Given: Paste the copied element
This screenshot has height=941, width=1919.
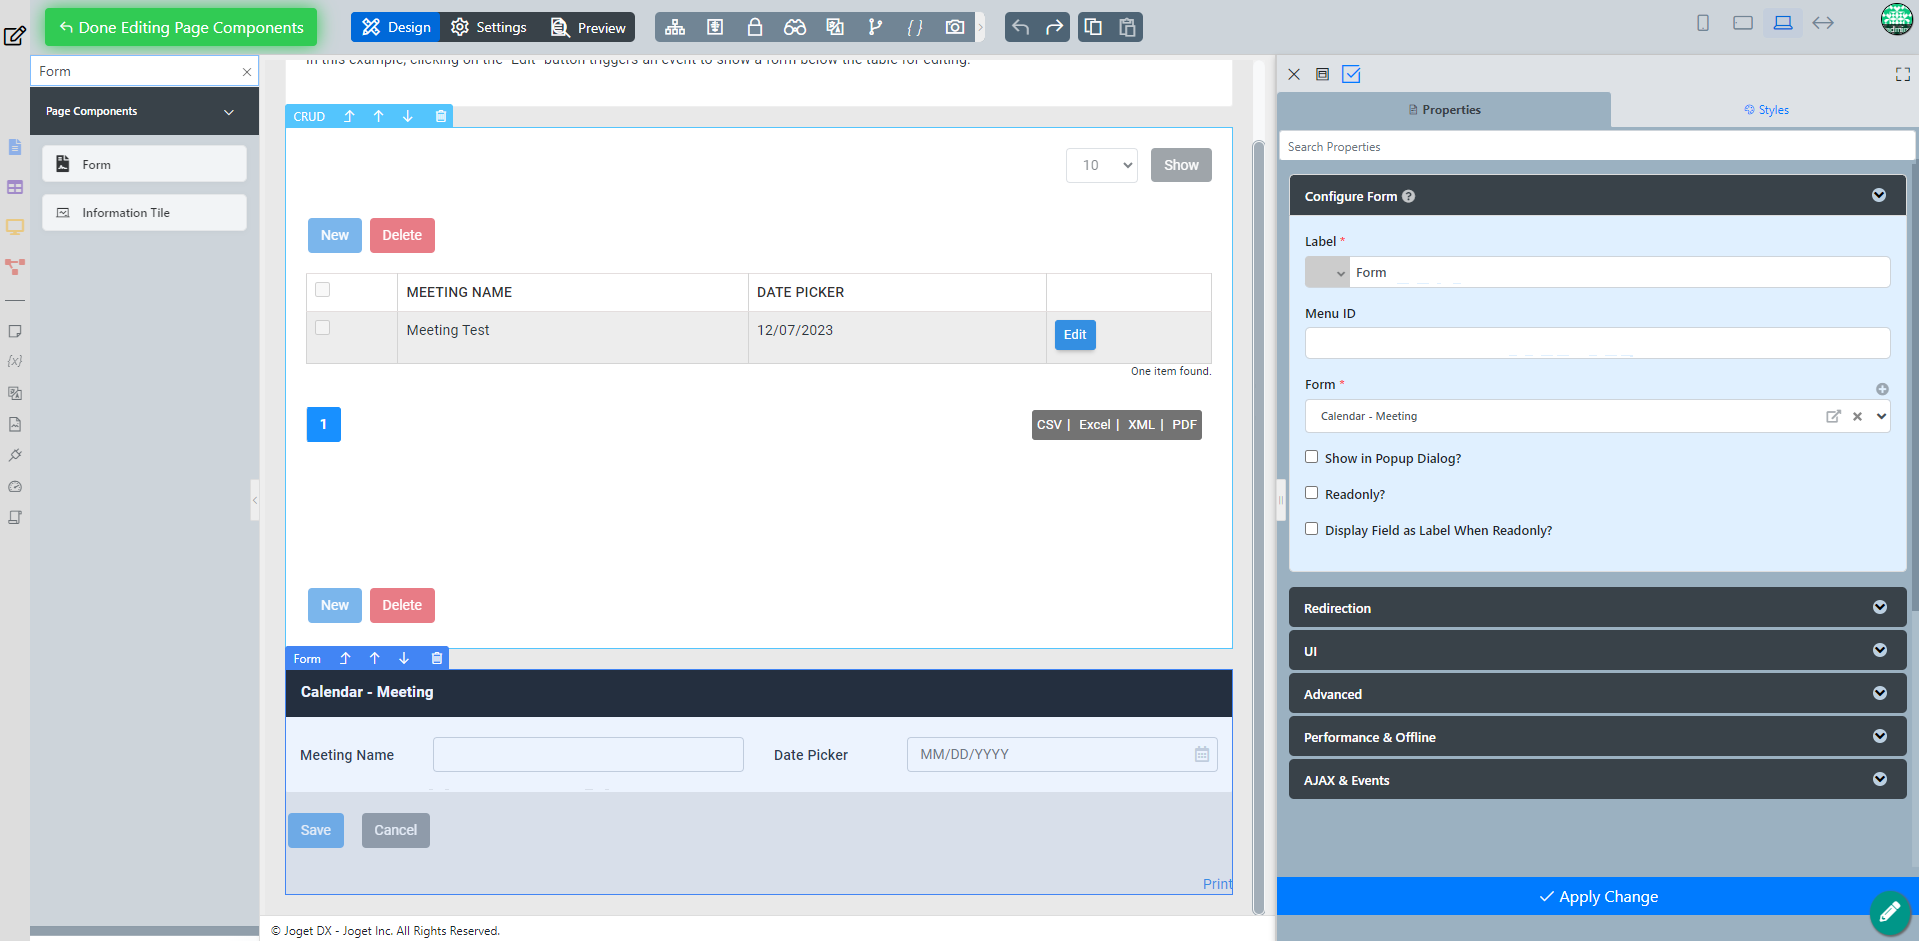Looking at the screenshot, I should [1127, 27].
